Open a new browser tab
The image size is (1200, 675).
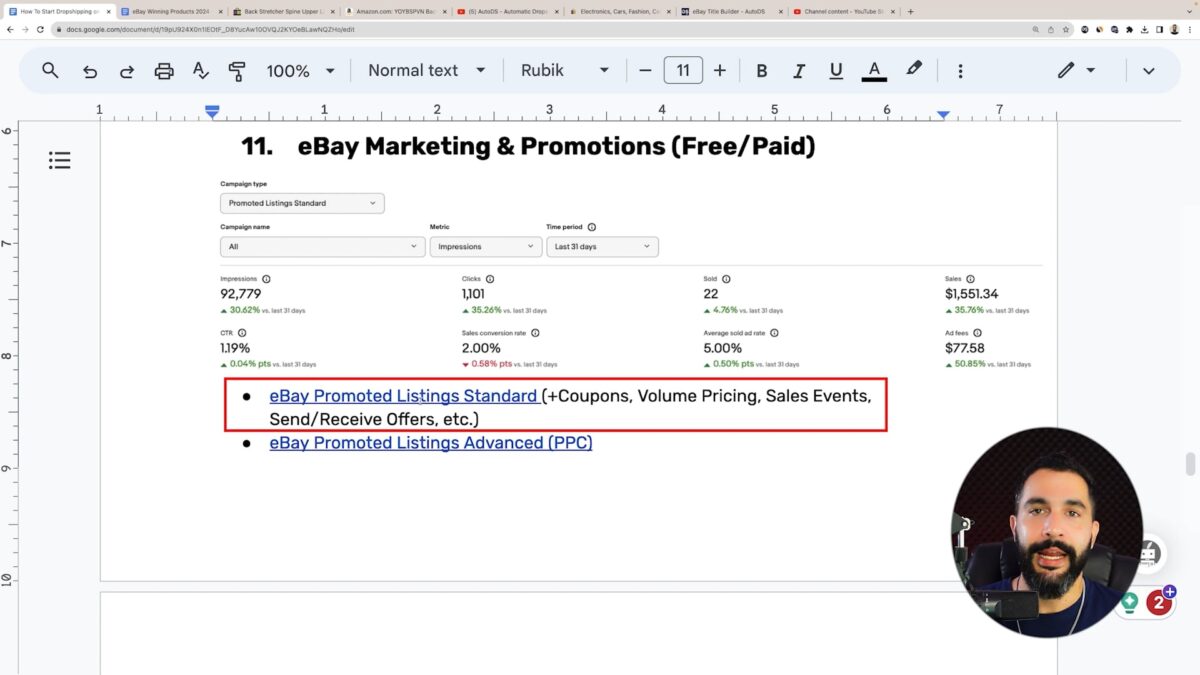(x=910, y=12)
